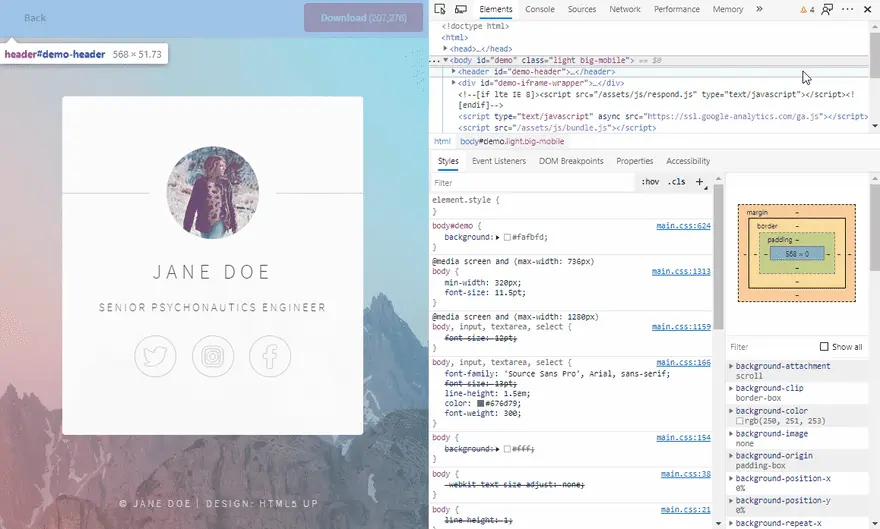Click the #fafbfd background color swatch
The width and height of the screenshot is (880, 529).
(507, 237)
